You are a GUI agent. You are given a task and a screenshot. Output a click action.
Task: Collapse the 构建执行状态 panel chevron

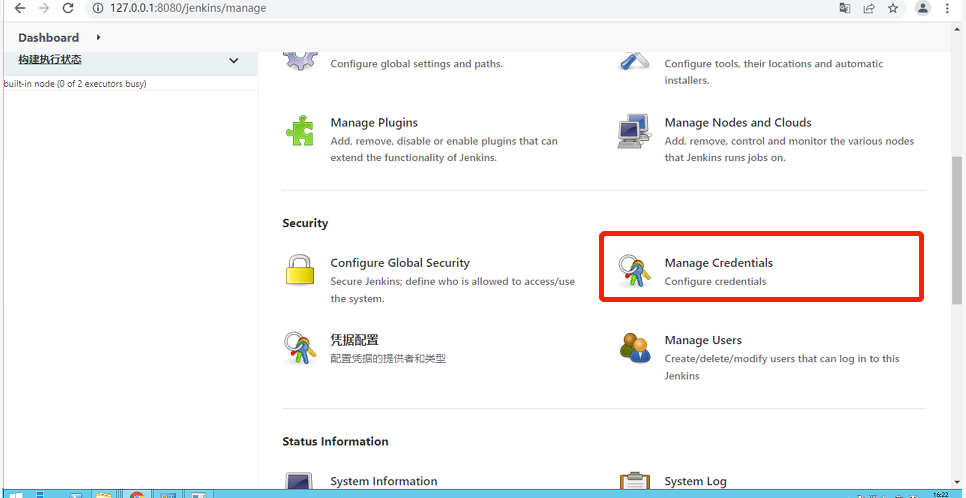click(233, 60)
